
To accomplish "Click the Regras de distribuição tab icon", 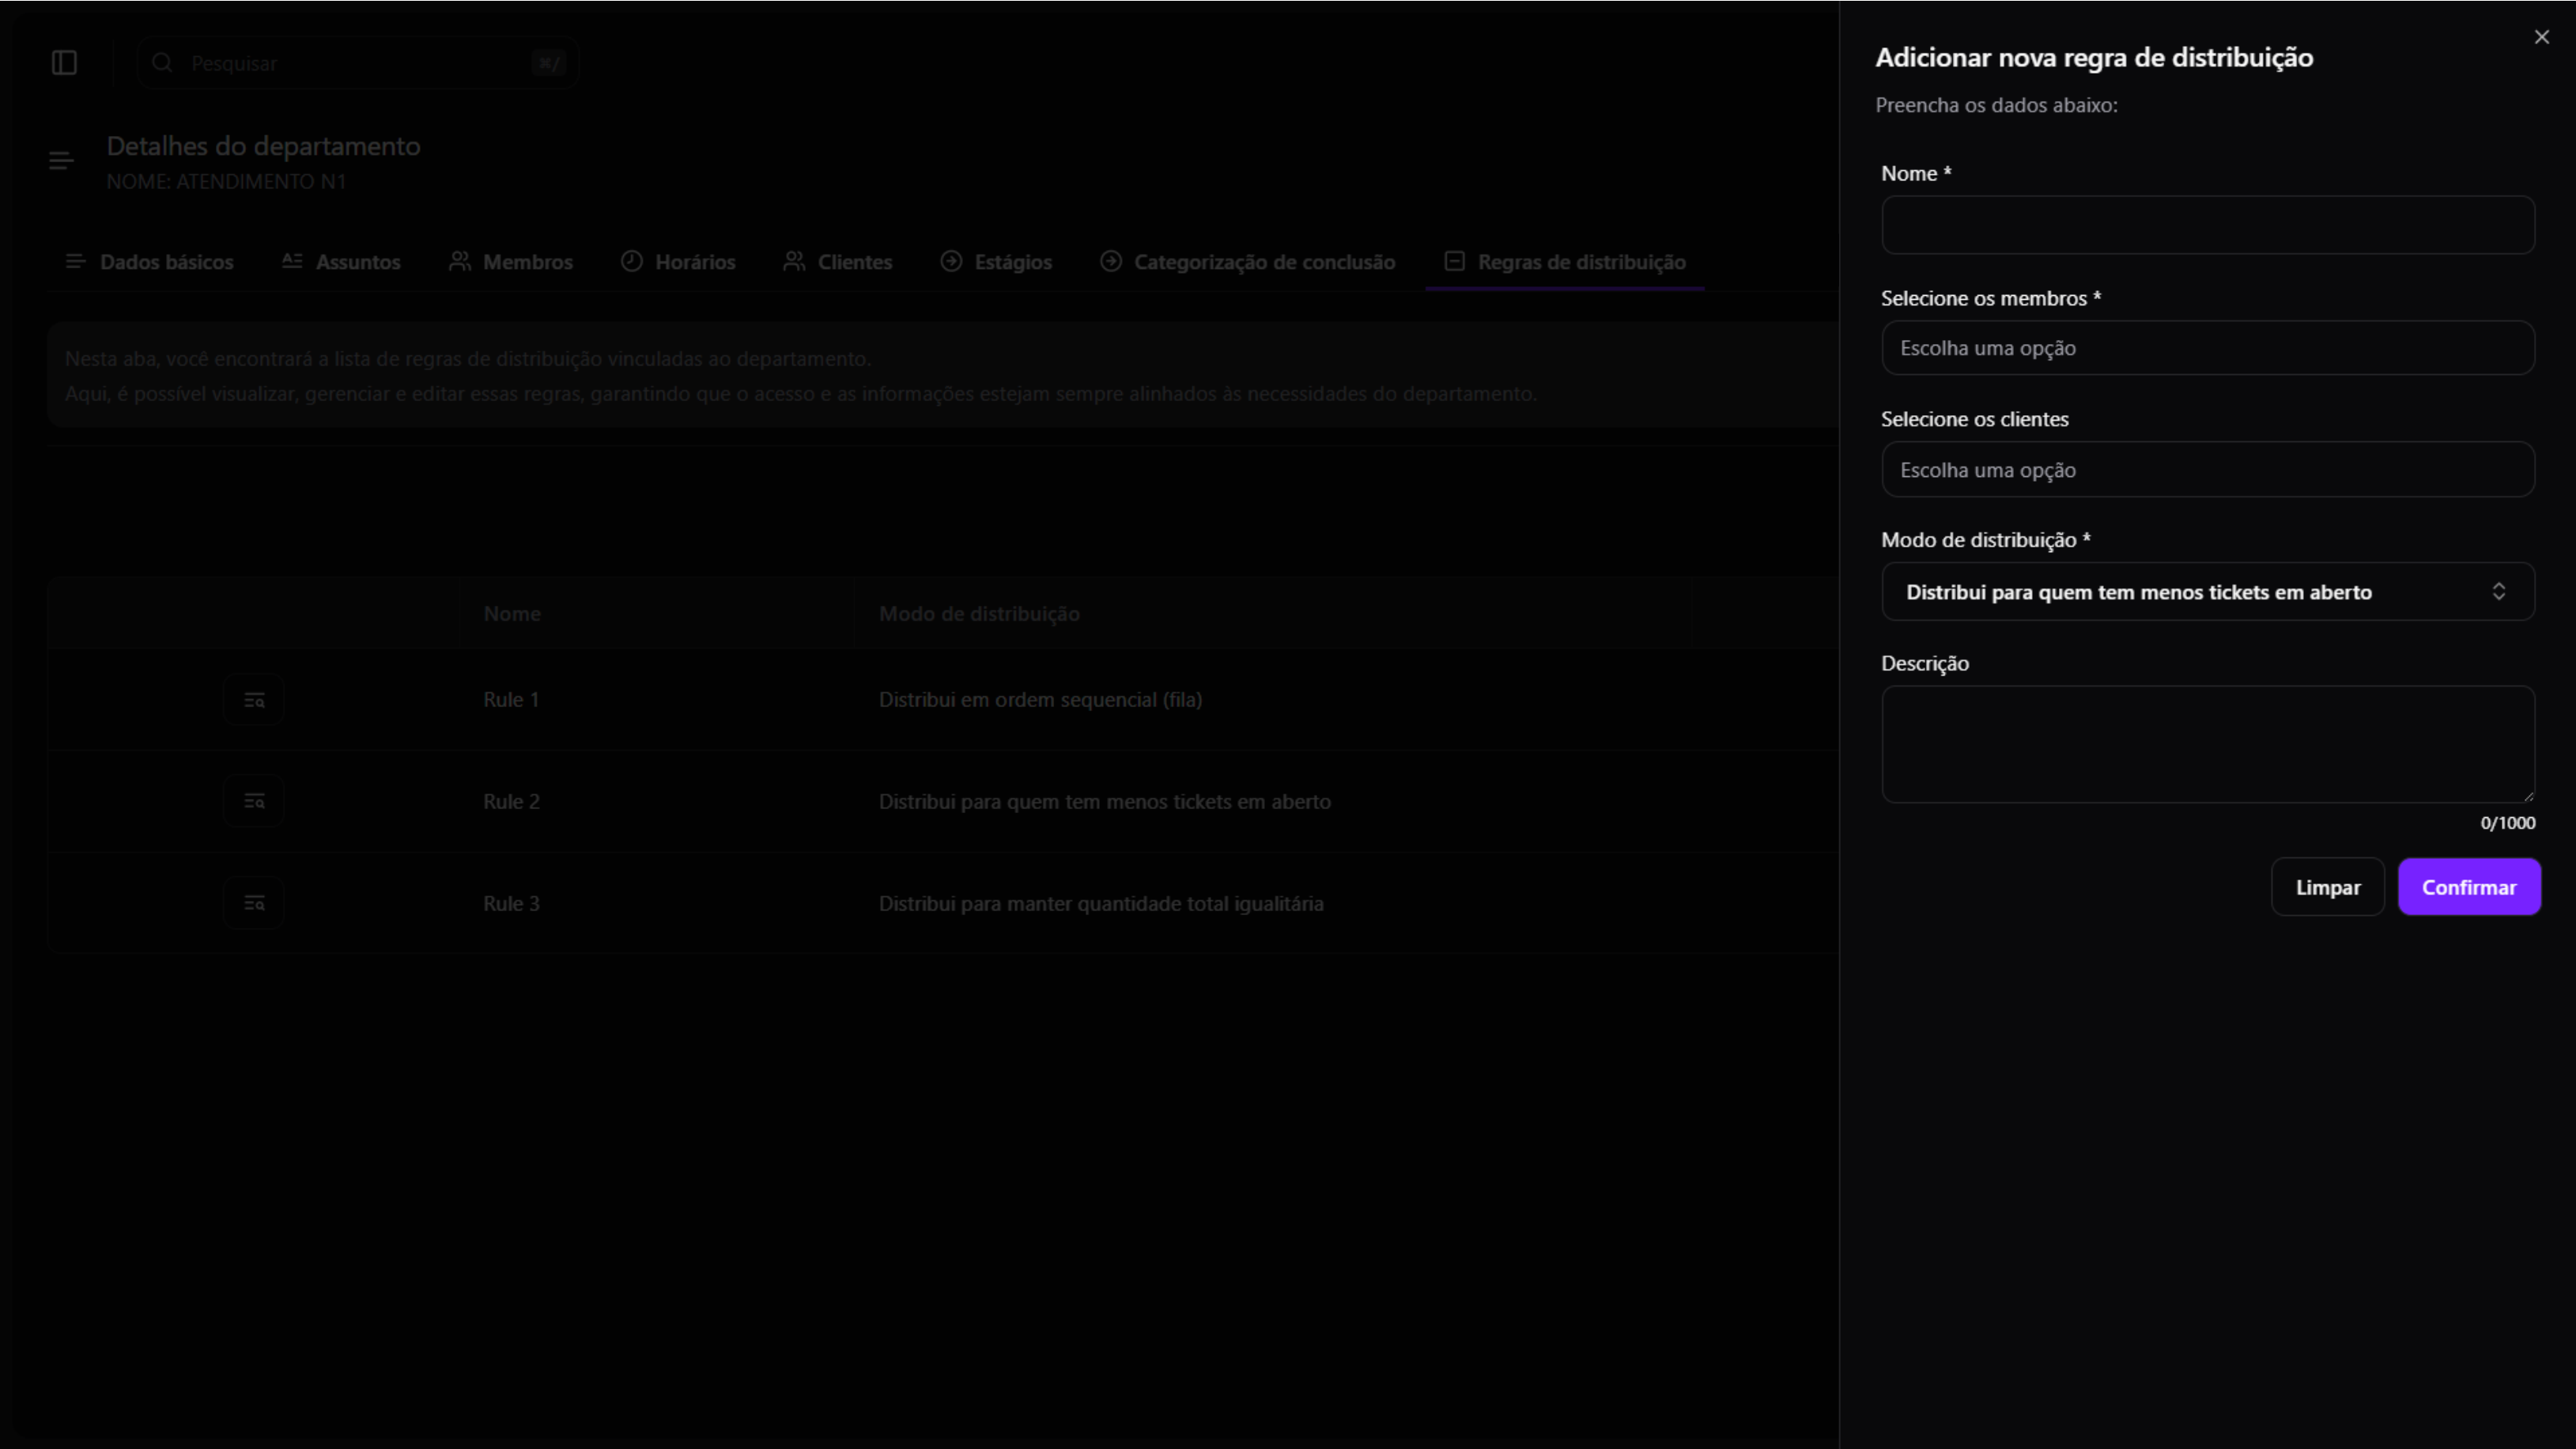I will pyautogui.click(x=1455, y=261).
